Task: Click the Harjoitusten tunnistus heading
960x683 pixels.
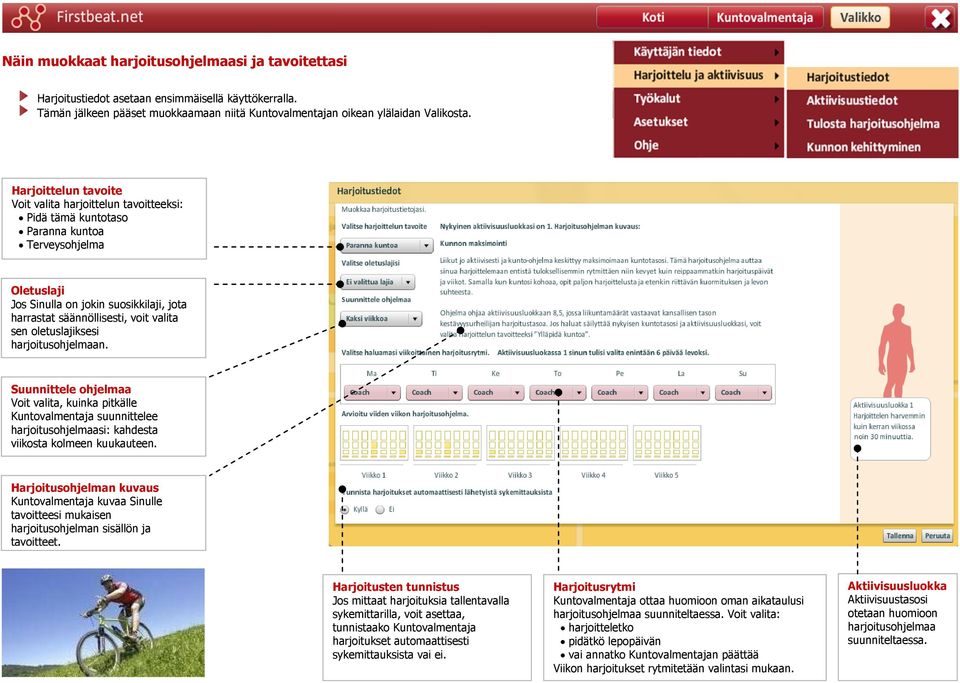Action: [396, 587]
